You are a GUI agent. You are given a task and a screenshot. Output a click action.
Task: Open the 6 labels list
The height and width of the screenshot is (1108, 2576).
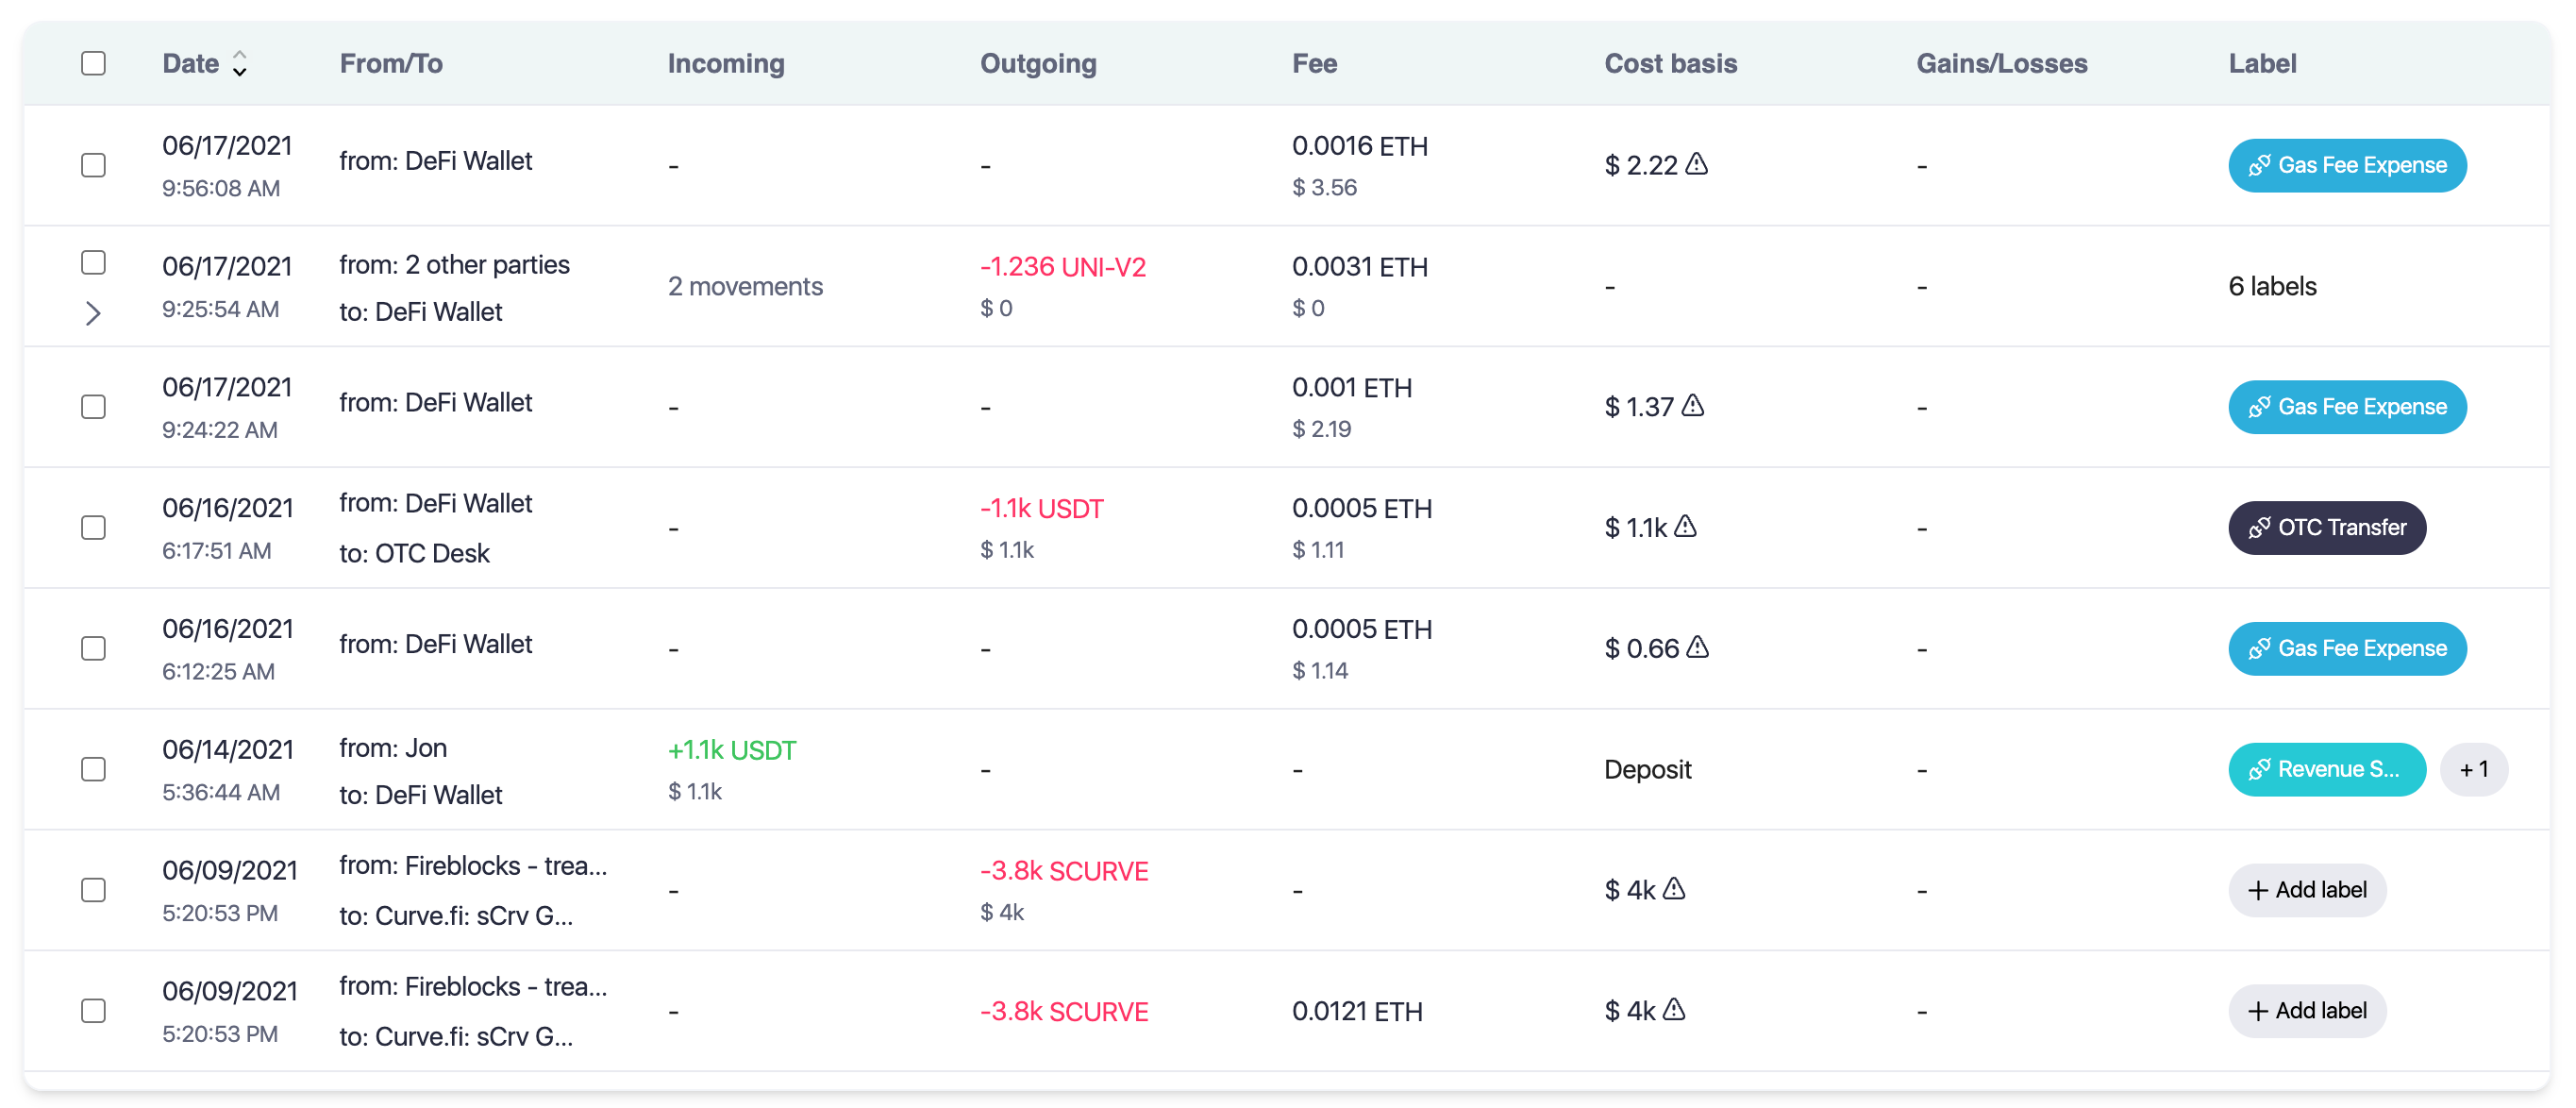[2272, 286]
